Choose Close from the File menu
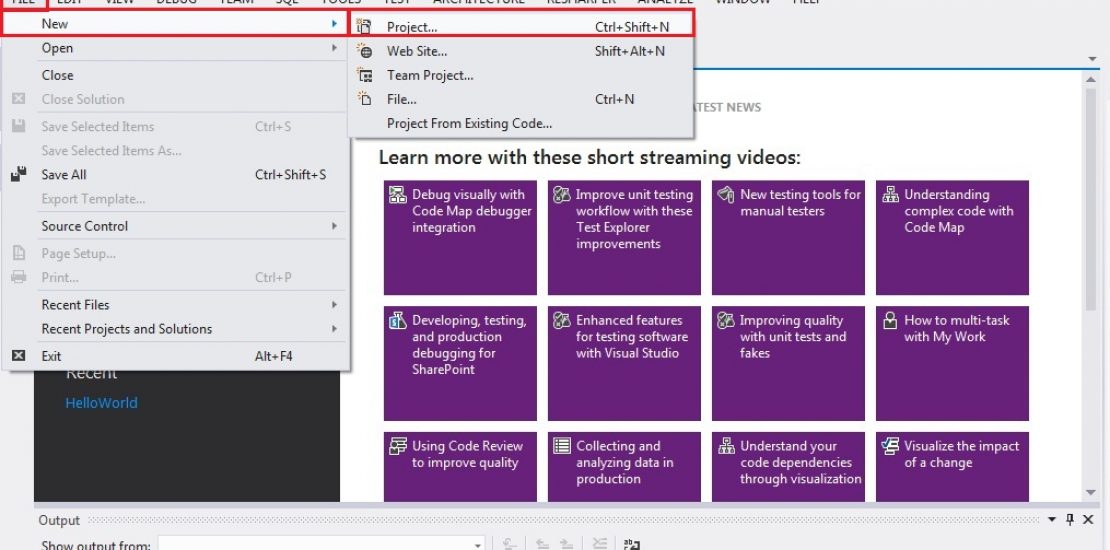 (57, 75)
